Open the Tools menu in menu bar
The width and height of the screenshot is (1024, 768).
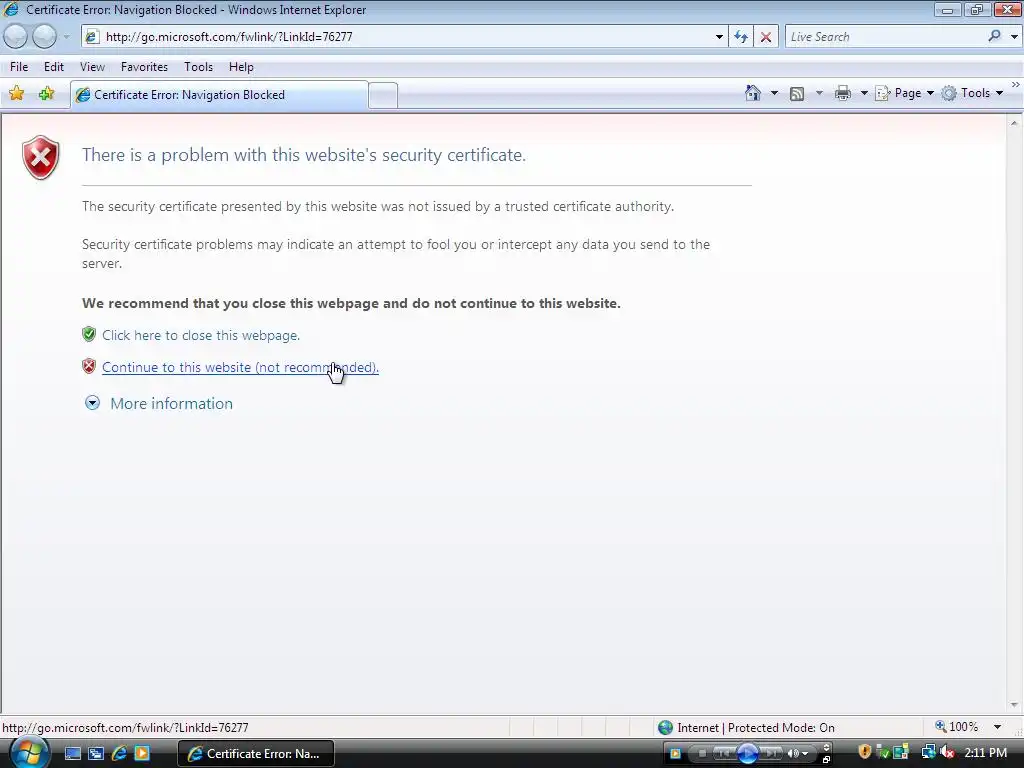(x=199, y=67)
